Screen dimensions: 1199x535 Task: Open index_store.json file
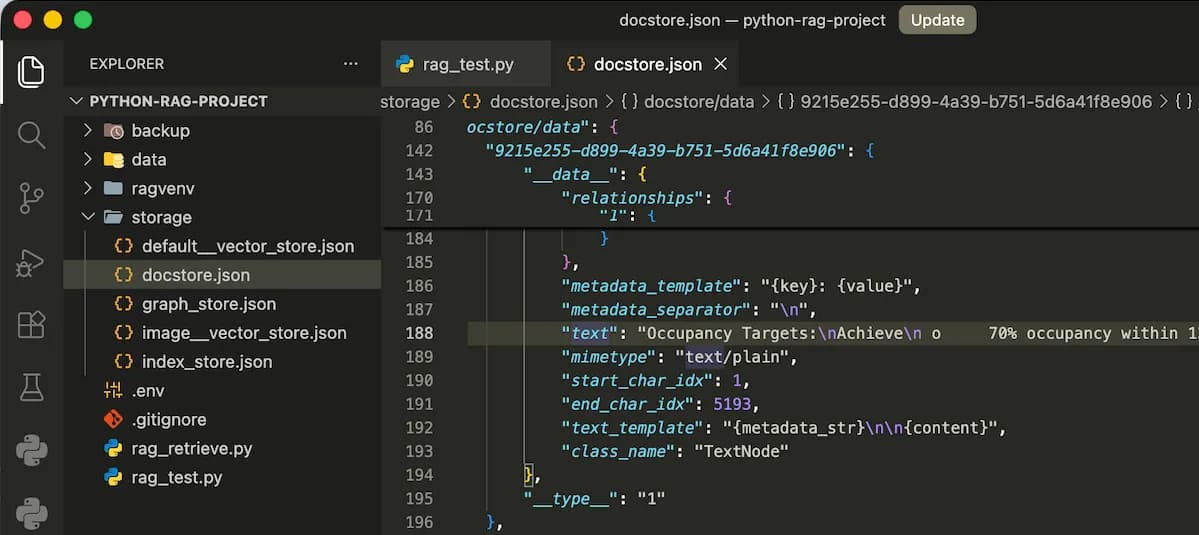[x=206, y=362]
